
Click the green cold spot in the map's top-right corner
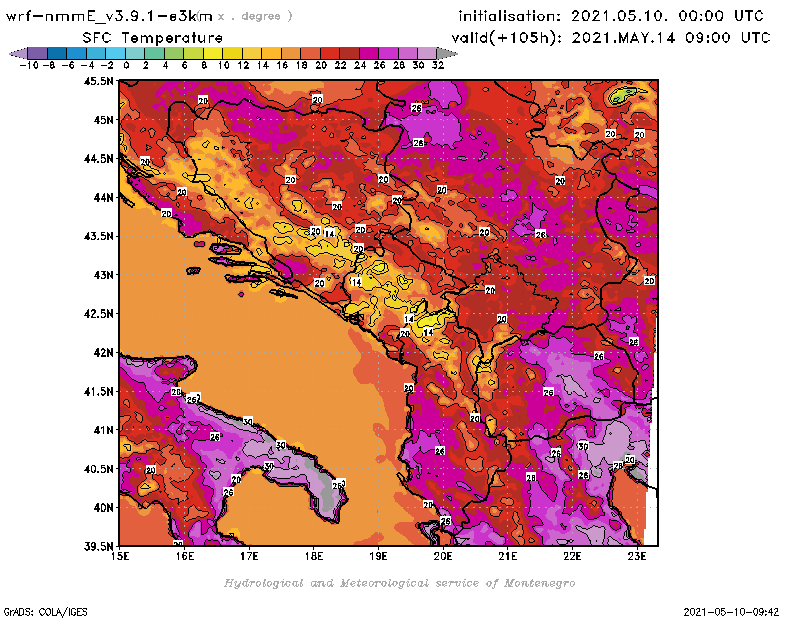[x=623, y=95]
